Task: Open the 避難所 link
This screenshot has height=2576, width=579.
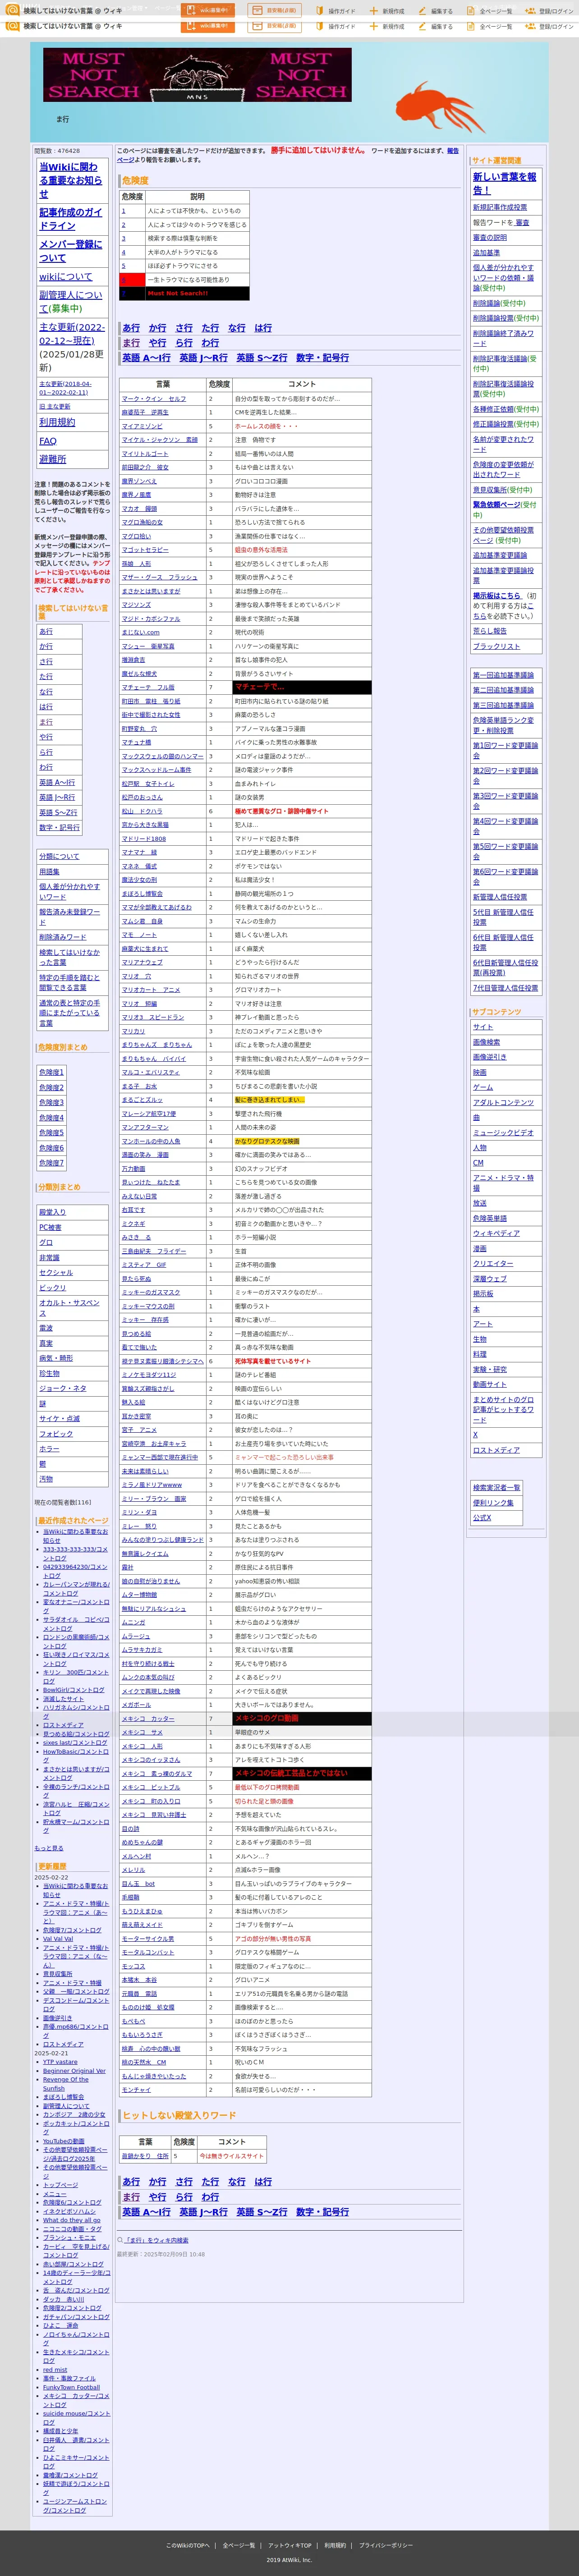Action: tap(53, 459)
